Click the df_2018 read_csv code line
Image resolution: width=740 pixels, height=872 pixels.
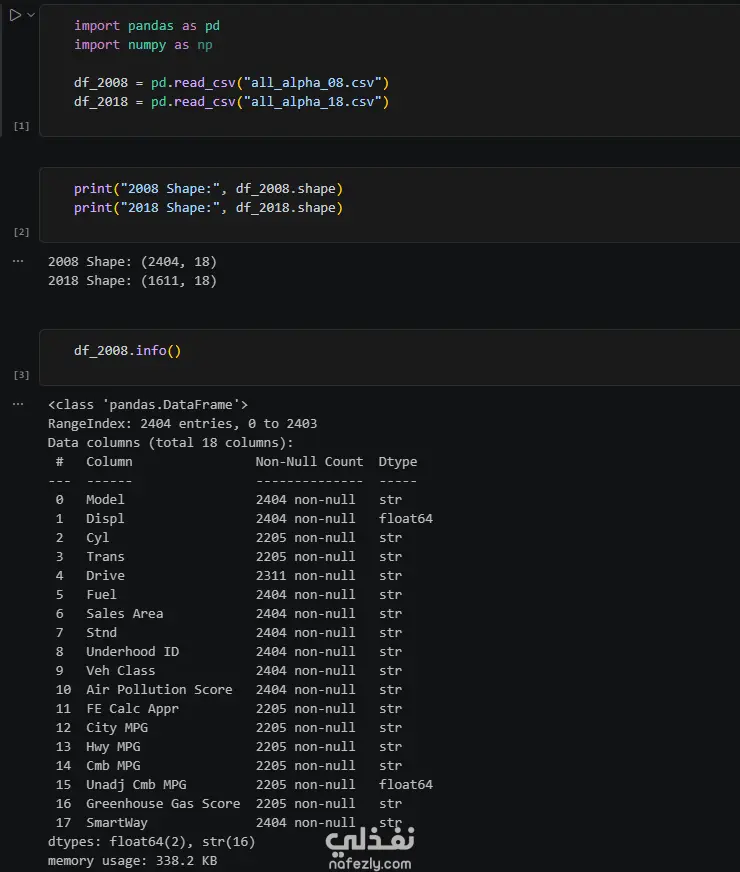(x=231, y=102)
